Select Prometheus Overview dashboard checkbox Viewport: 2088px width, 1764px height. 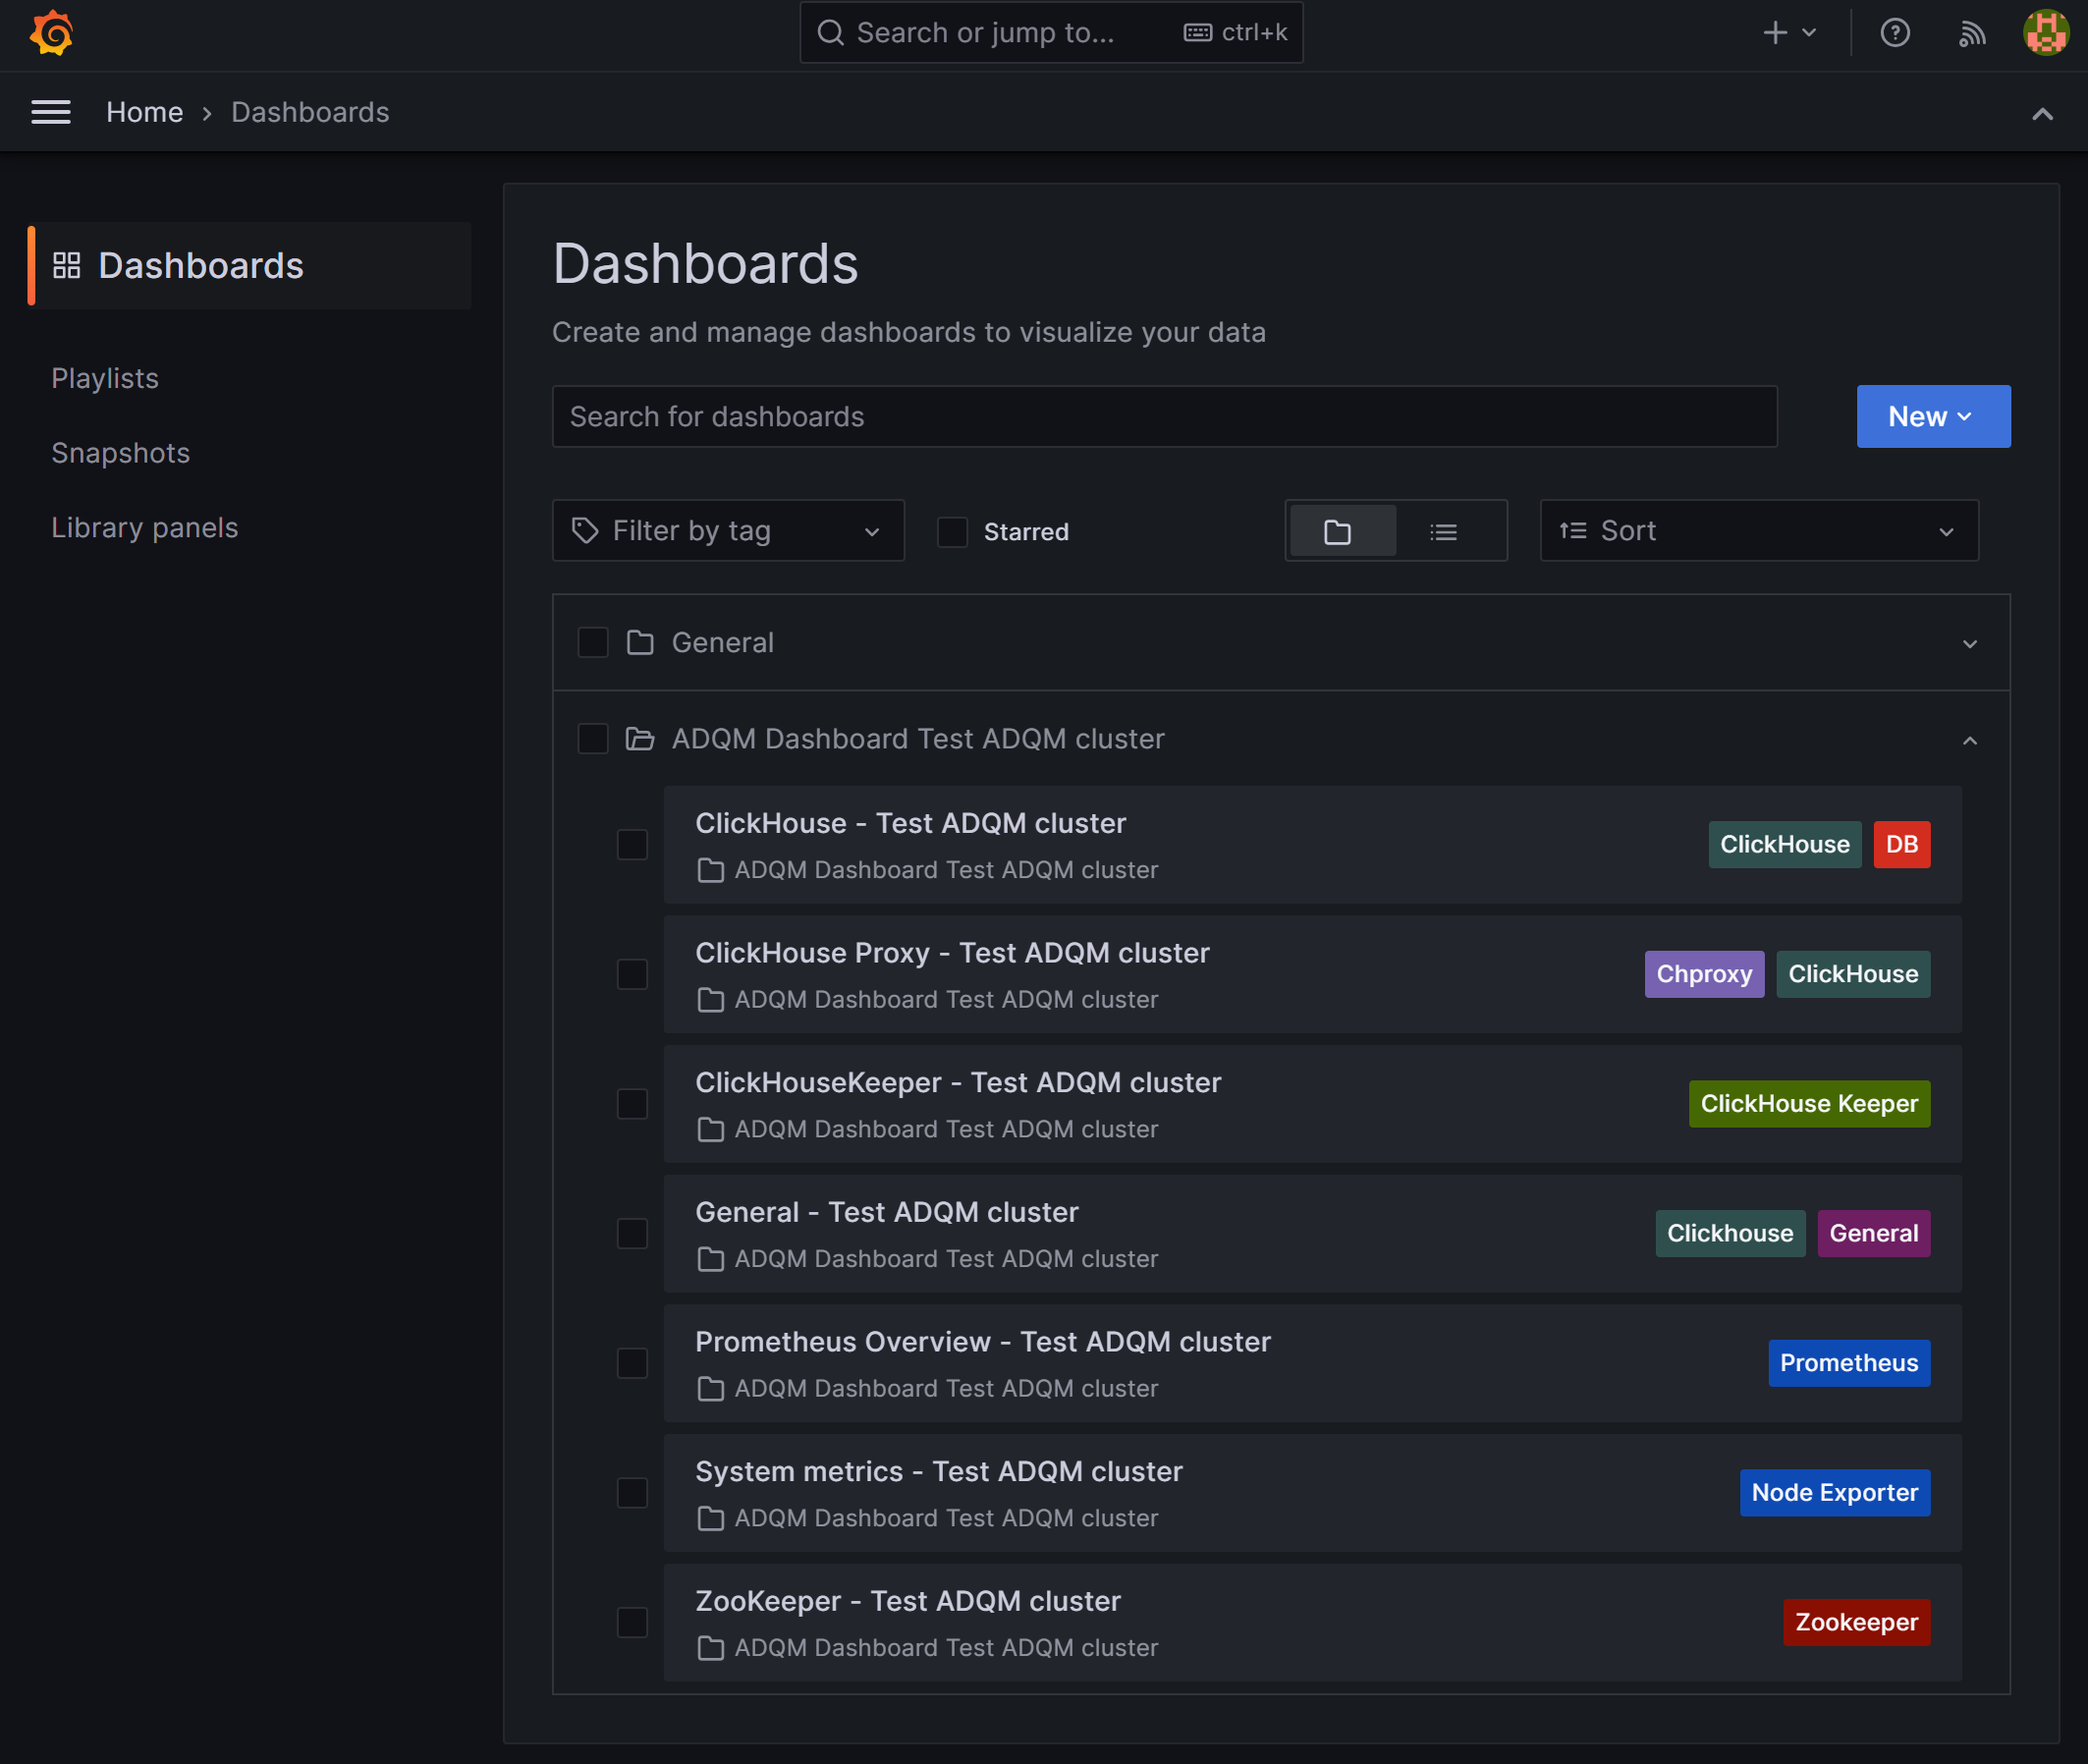pos(632,1363)
